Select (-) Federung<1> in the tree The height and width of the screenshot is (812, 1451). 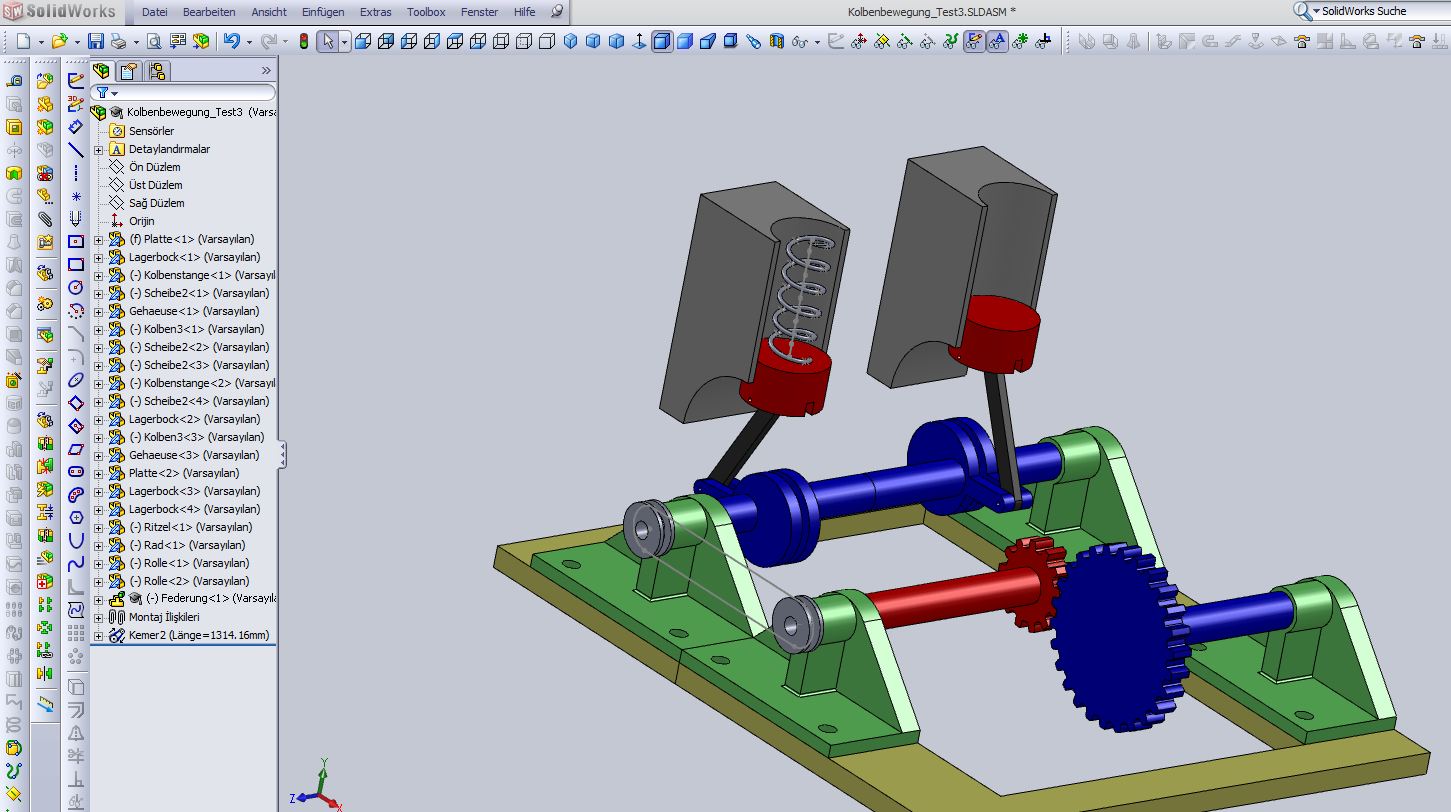[x=210, y=598]
